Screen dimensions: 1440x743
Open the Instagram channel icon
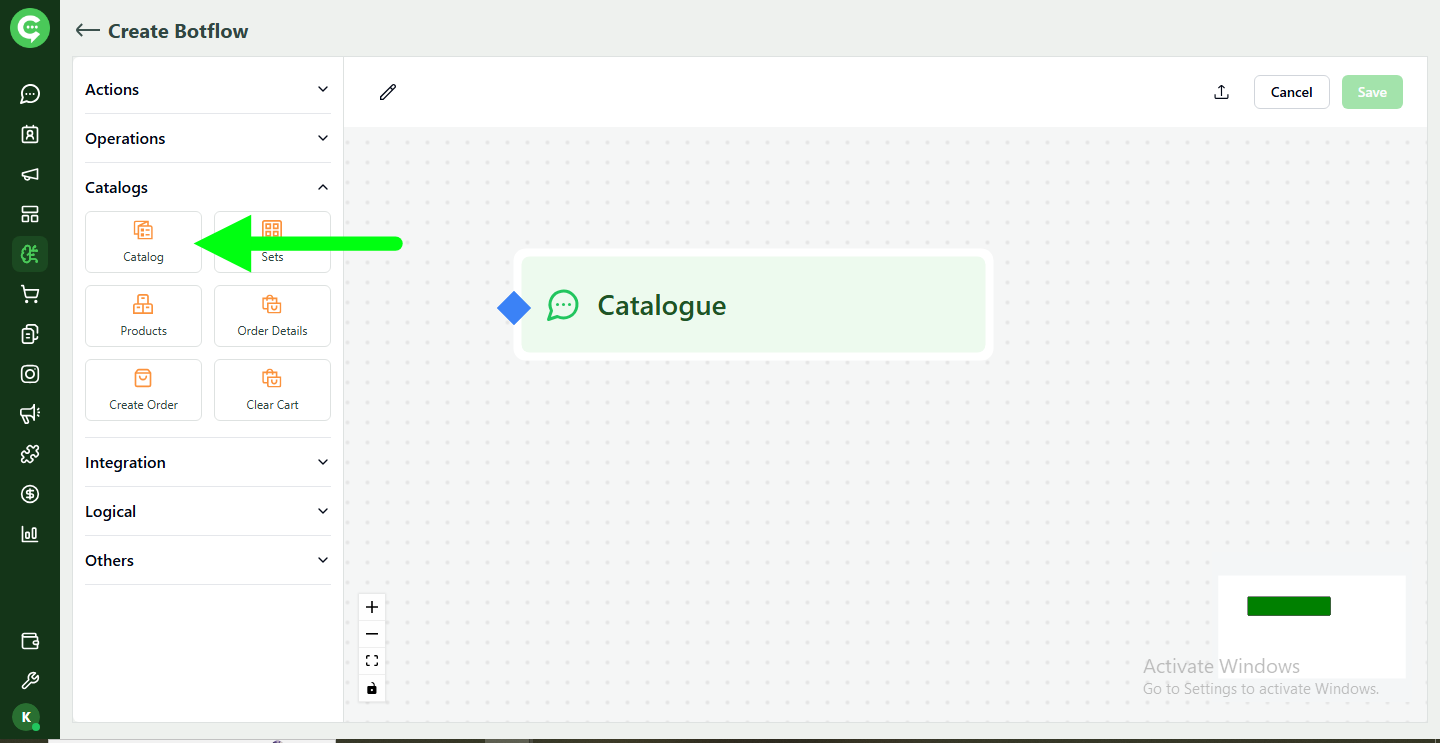click(30, 373)
